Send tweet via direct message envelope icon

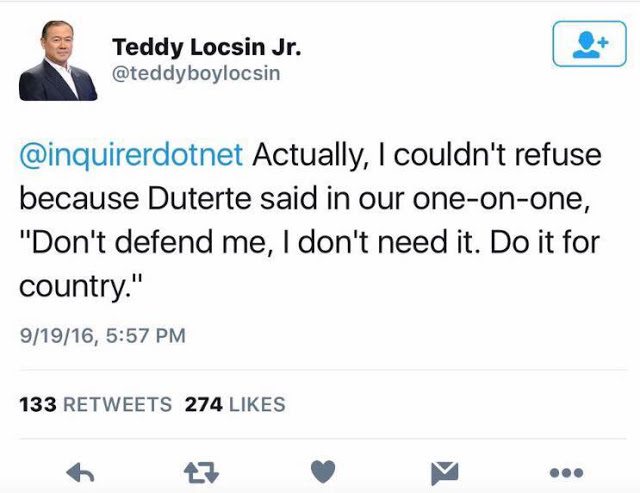(444, 473)
